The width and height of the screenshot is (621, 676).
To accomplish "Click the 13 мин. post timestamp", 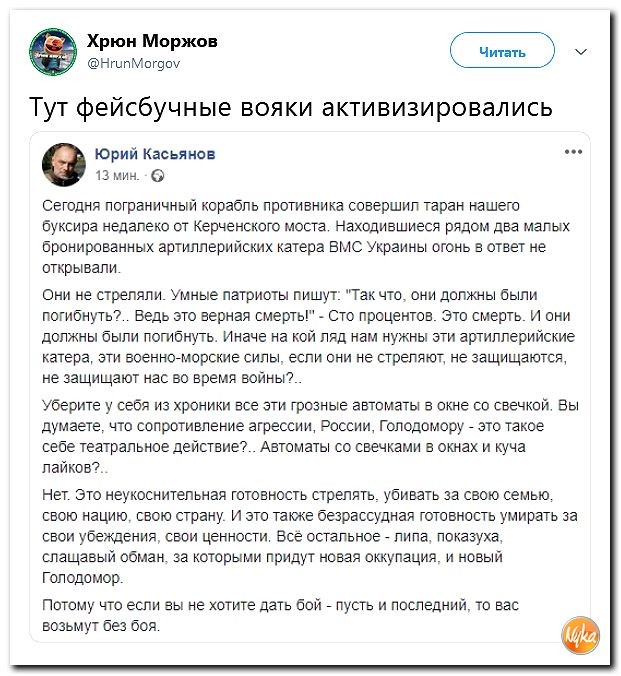I will [117, 175].
